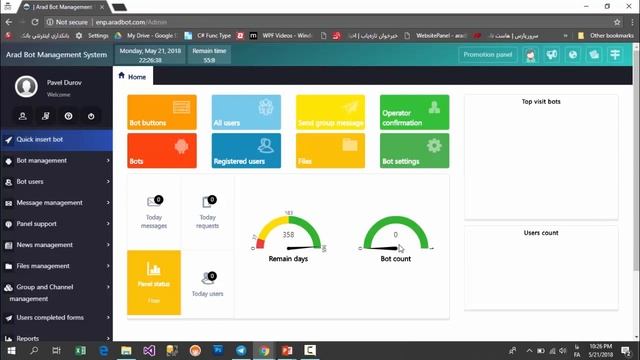Open the All users tile

coord(246,112)
